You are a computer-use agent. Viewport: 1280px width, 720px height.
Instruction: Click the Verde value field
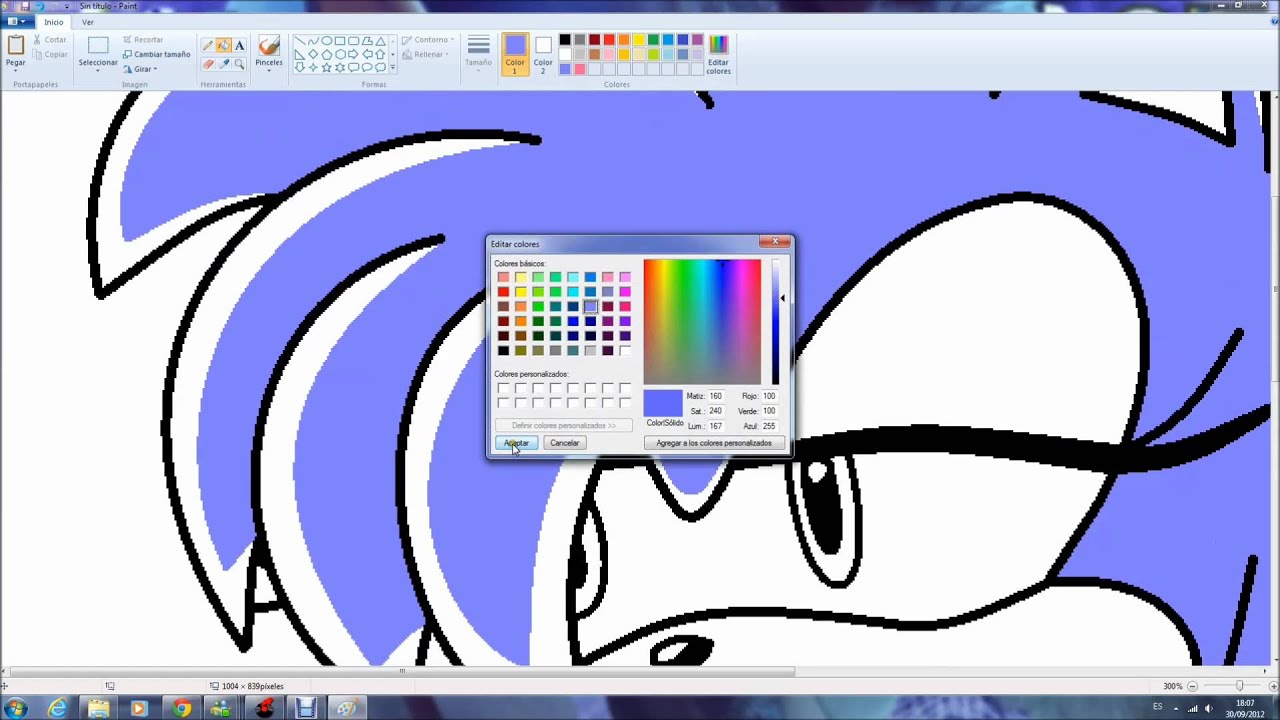point(770,411)
